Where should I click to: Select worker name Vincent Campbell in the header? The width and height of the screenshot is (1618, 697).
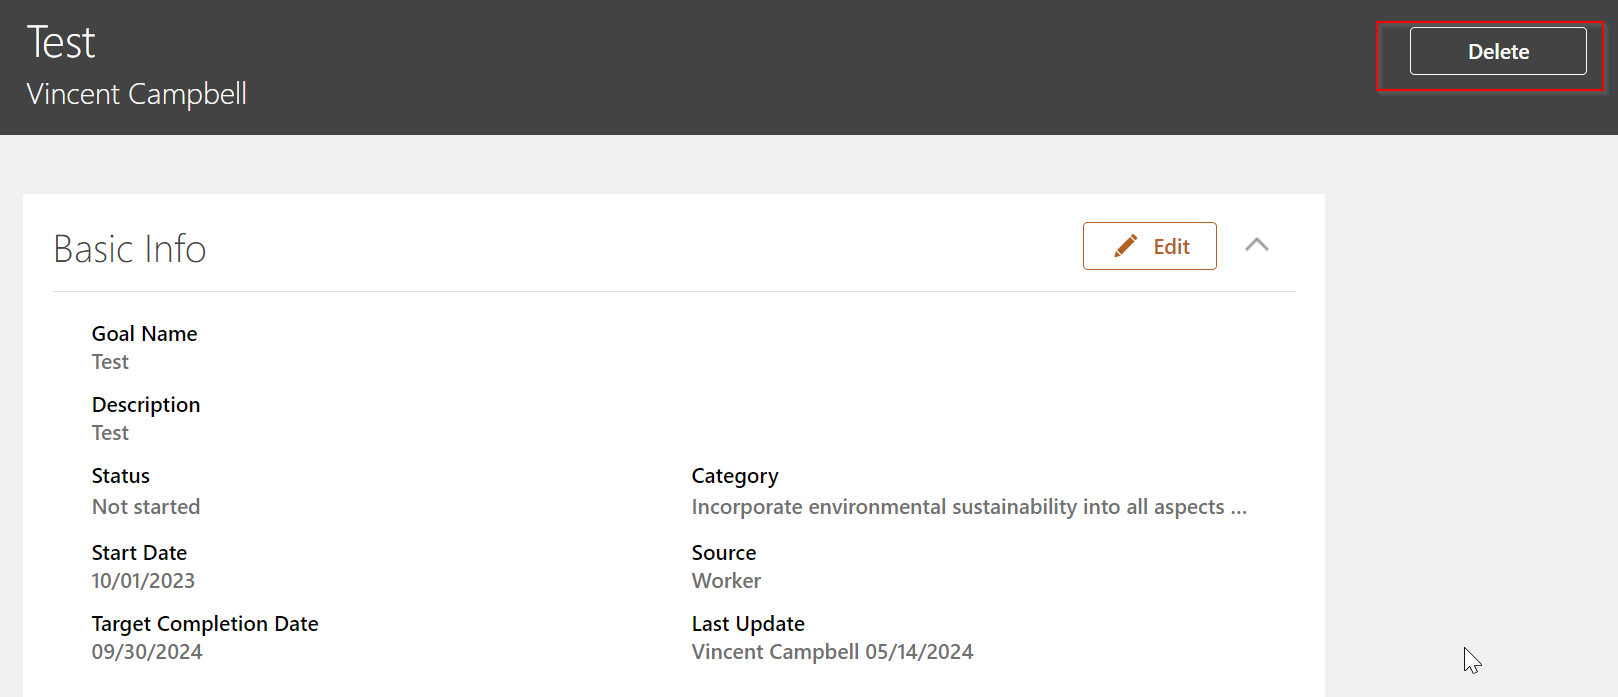(x=136, y=93)
